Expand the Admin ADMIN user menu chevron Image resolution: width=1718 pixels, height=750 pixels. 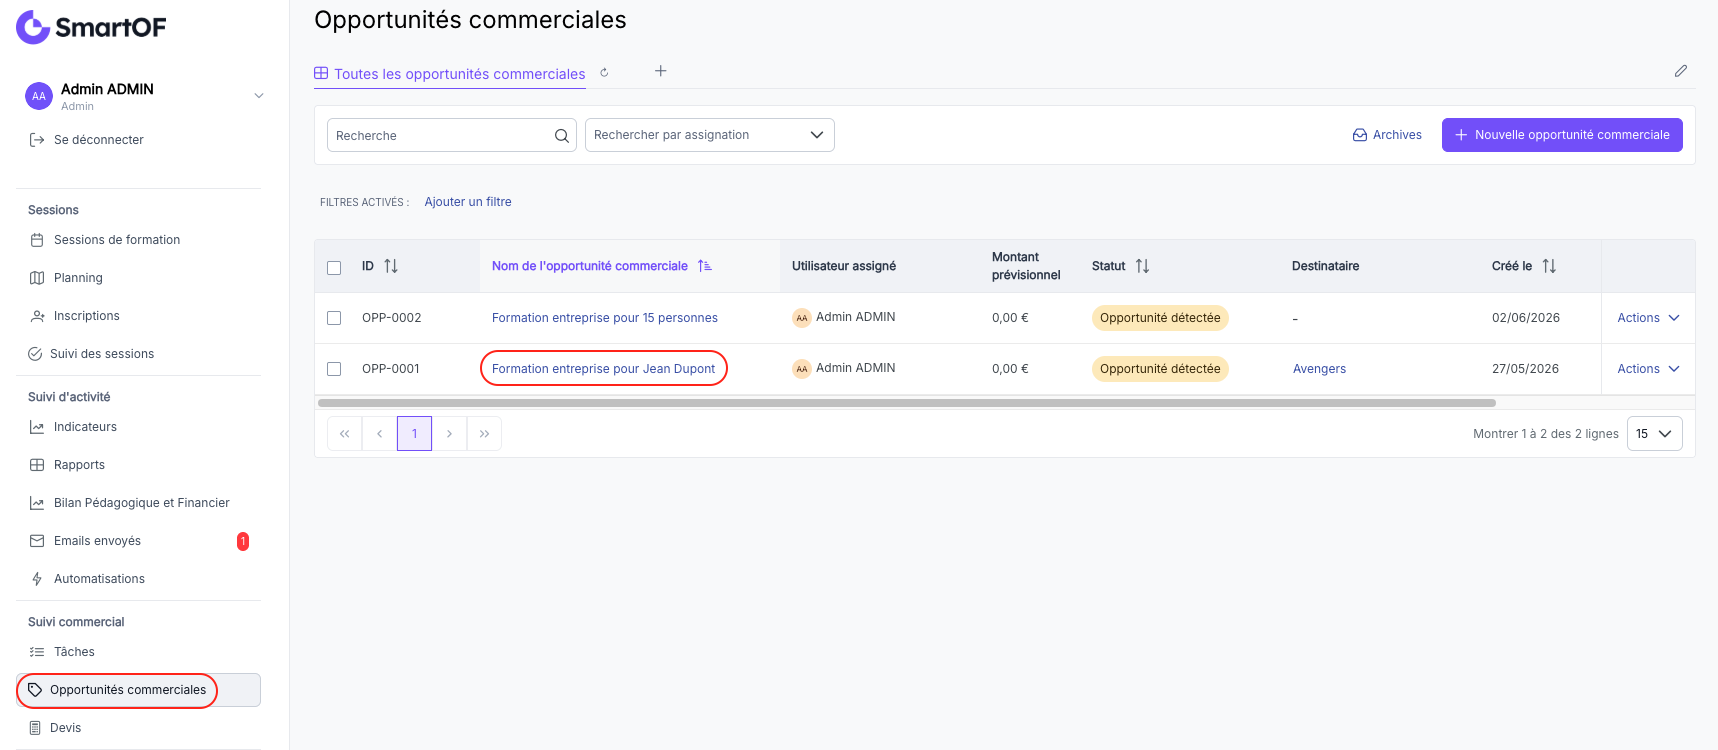(259, 96)
